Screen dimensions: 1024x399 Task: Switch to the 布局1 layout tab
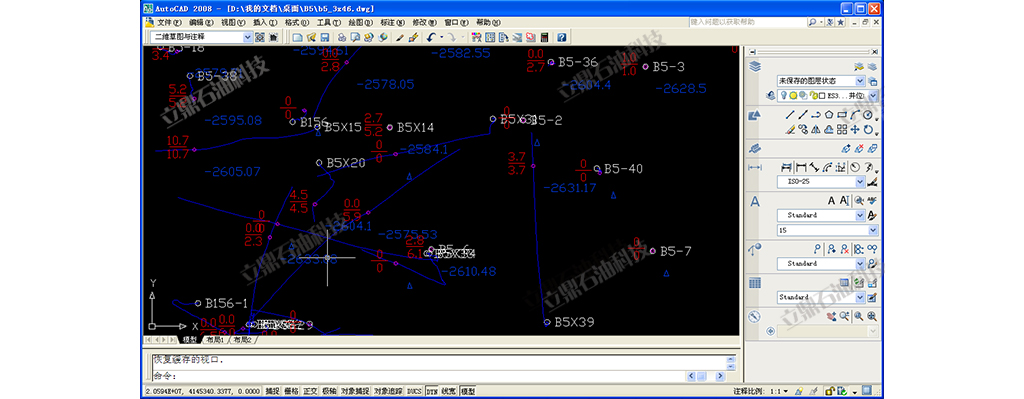[x=214, y=340]
